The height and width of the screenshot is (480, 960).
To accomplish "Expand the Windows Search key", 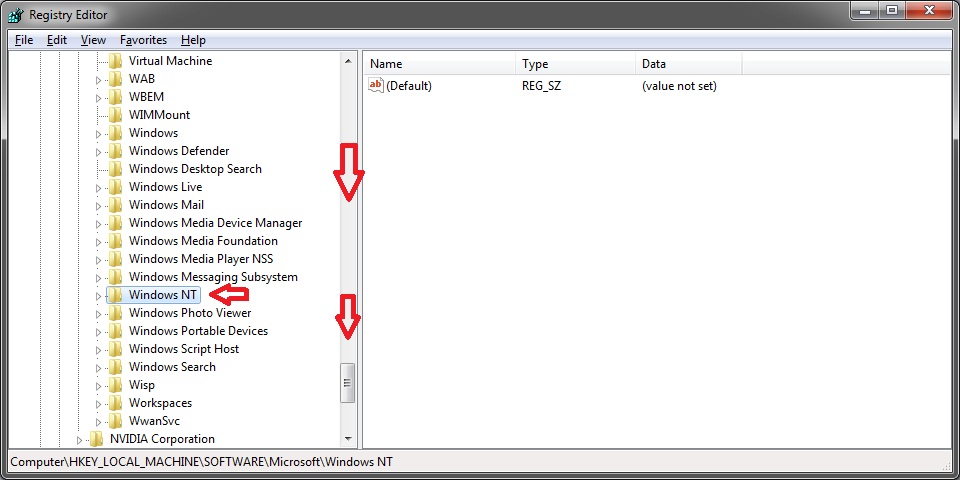I will coord(98,367).
